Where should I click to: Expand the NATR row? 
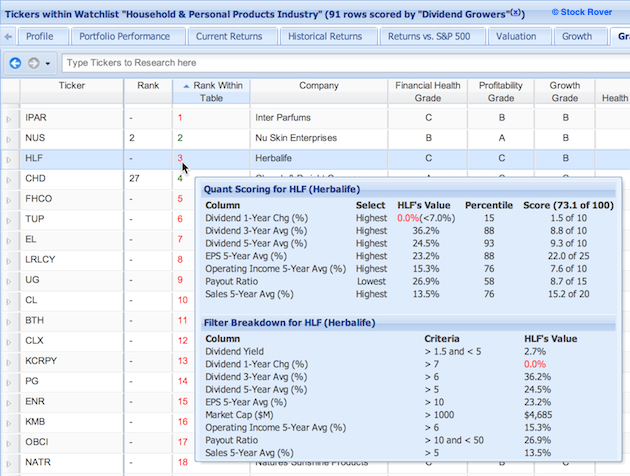pos(9,464)
